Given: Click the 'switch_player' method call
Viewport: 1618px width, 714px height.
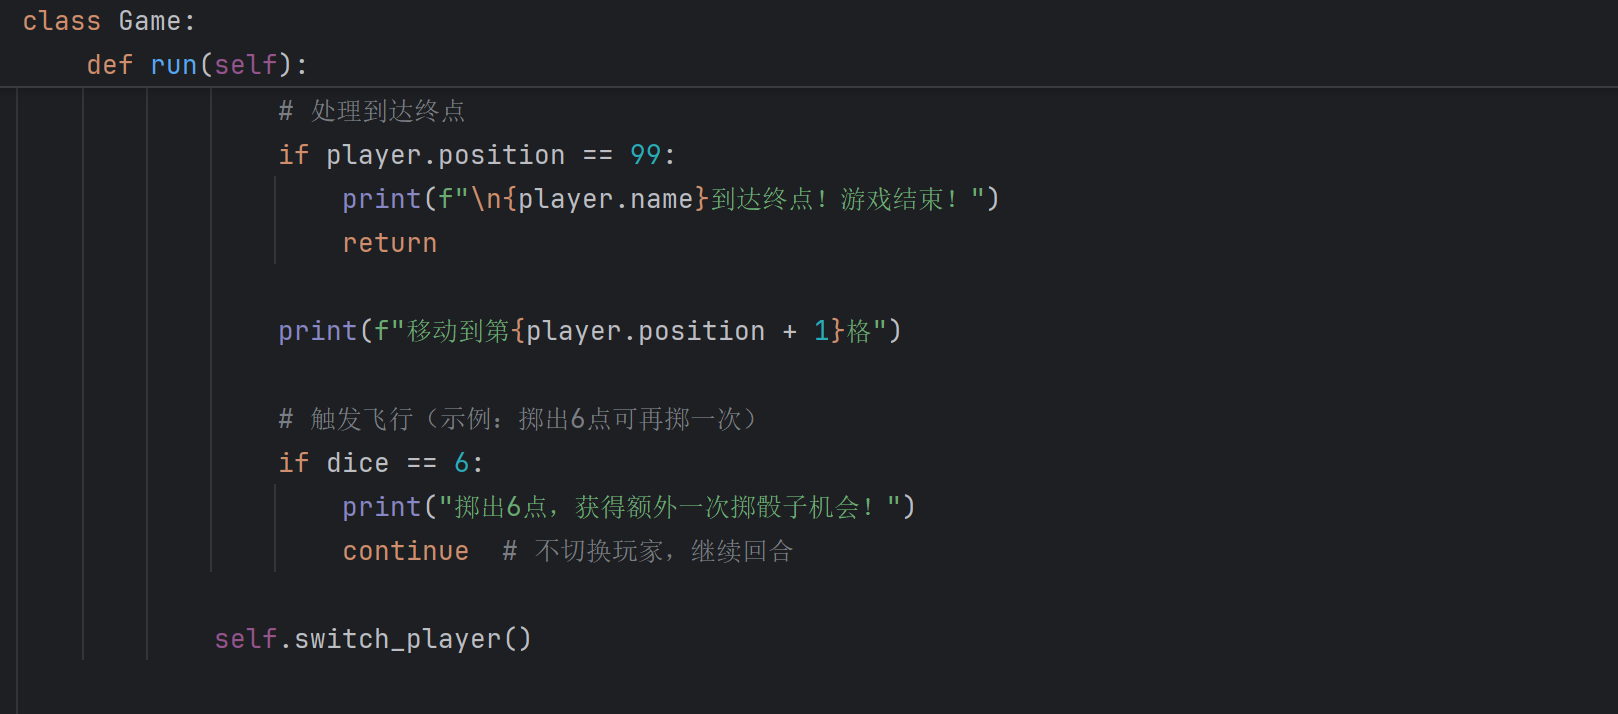Looking at the screenshot, I should point(397,639).
